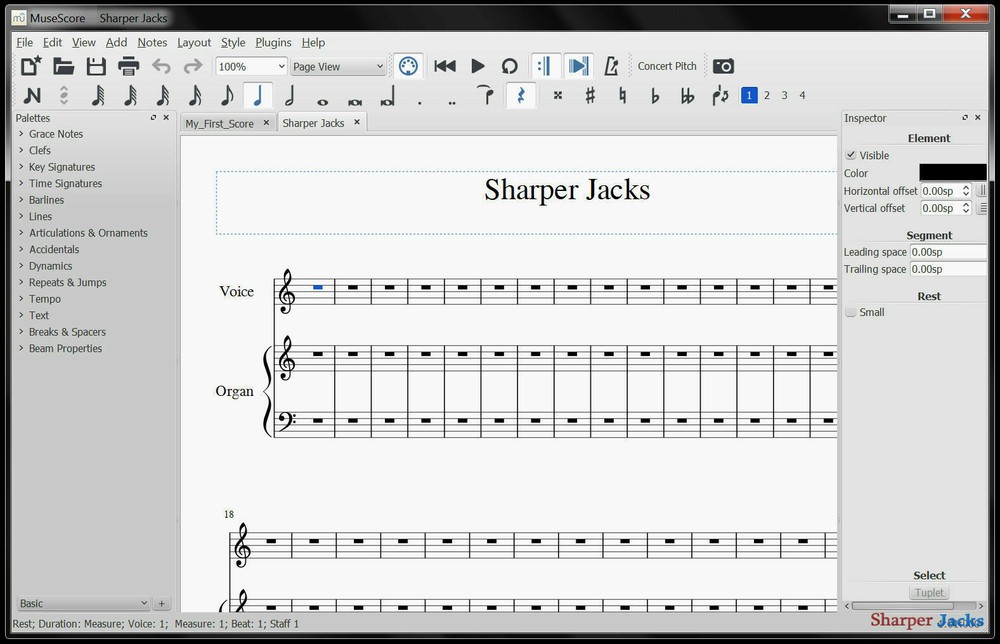
Task: Switch to the My_First_Score tab
Action: (222, 122)
